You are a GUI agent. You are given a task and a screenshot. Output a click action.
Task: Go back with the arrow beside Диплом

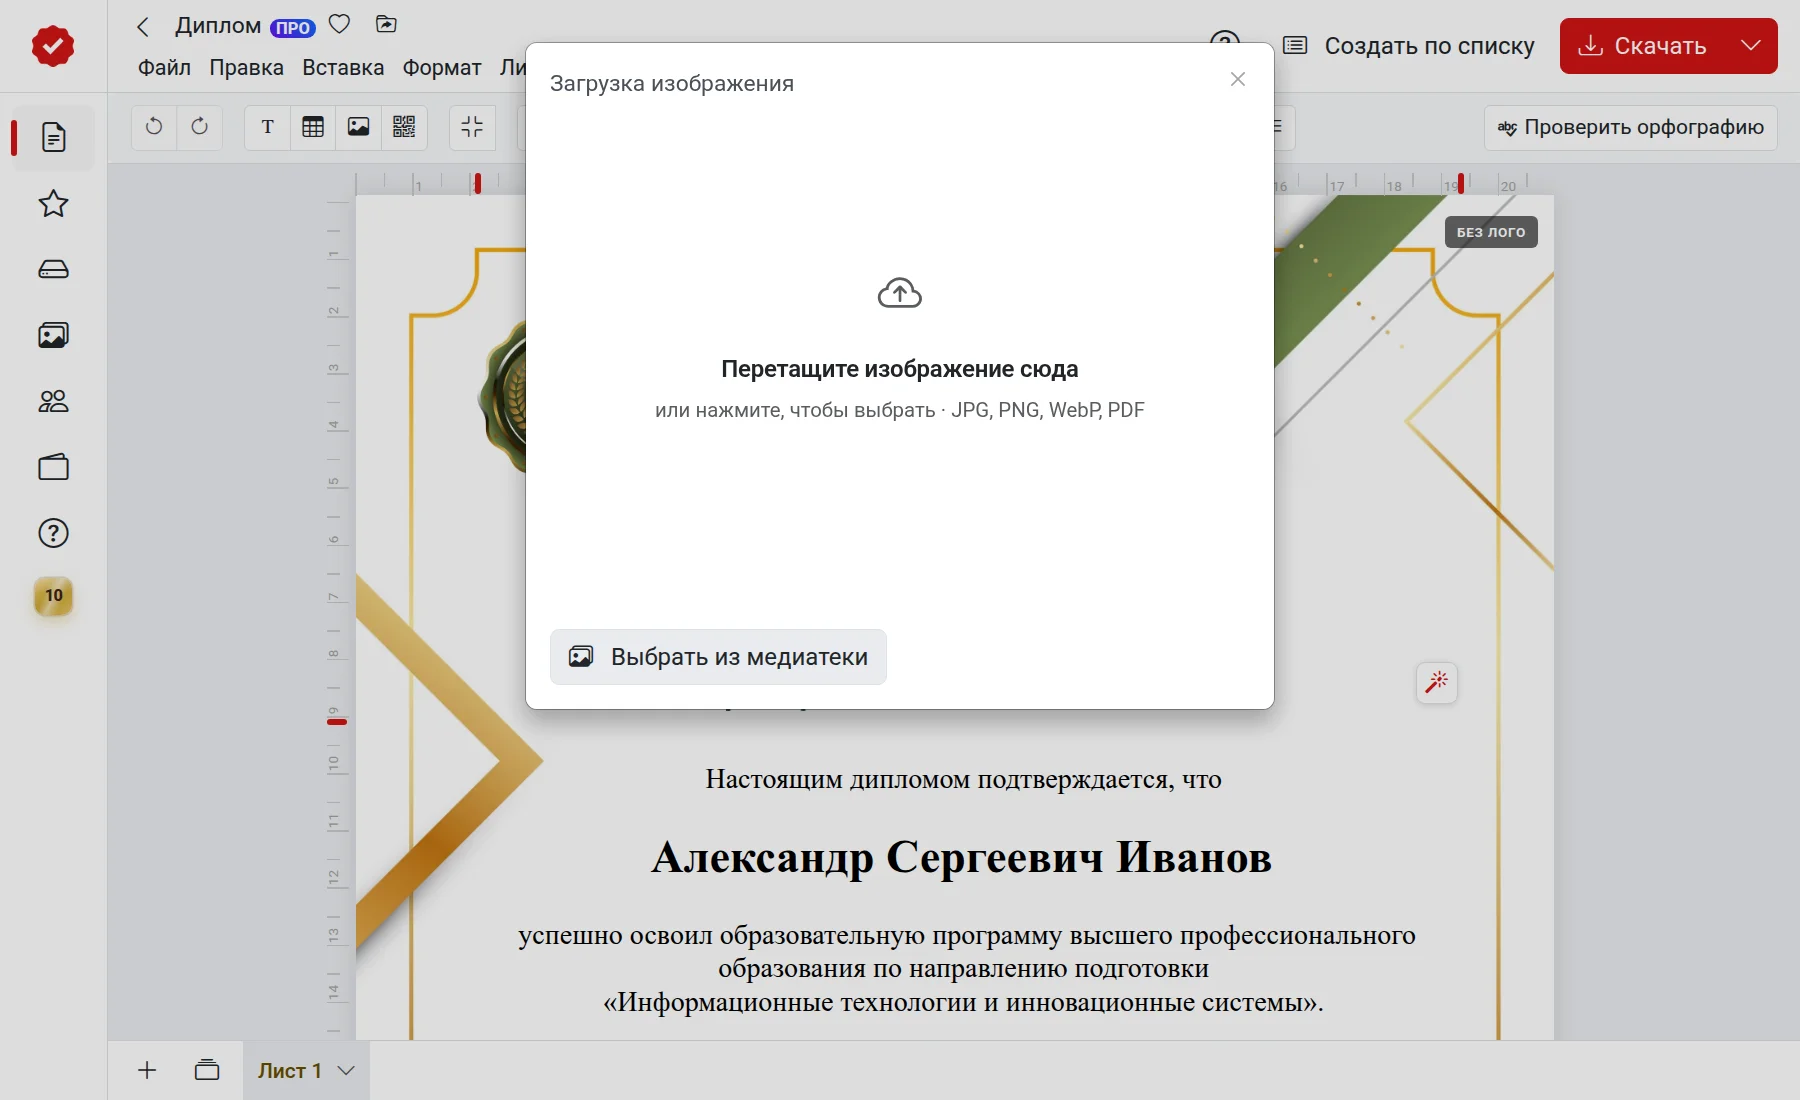pos(143,27)
